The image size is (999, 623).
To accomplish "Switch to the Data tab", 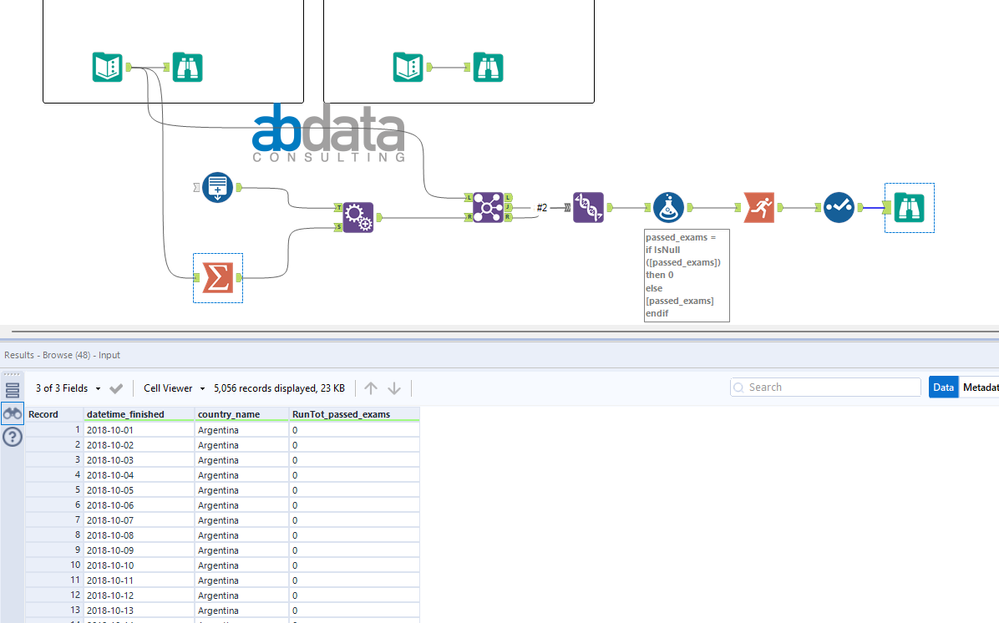I will pos(943,387).
